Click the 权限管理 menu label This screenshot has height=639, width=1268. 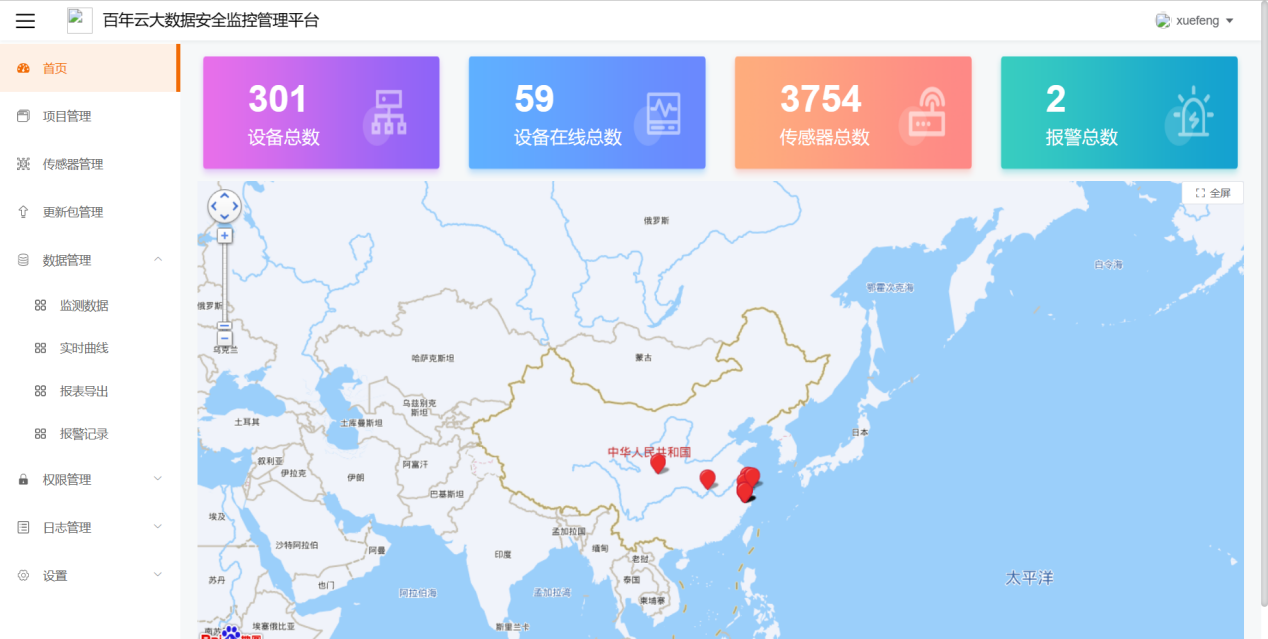(67, 480)
